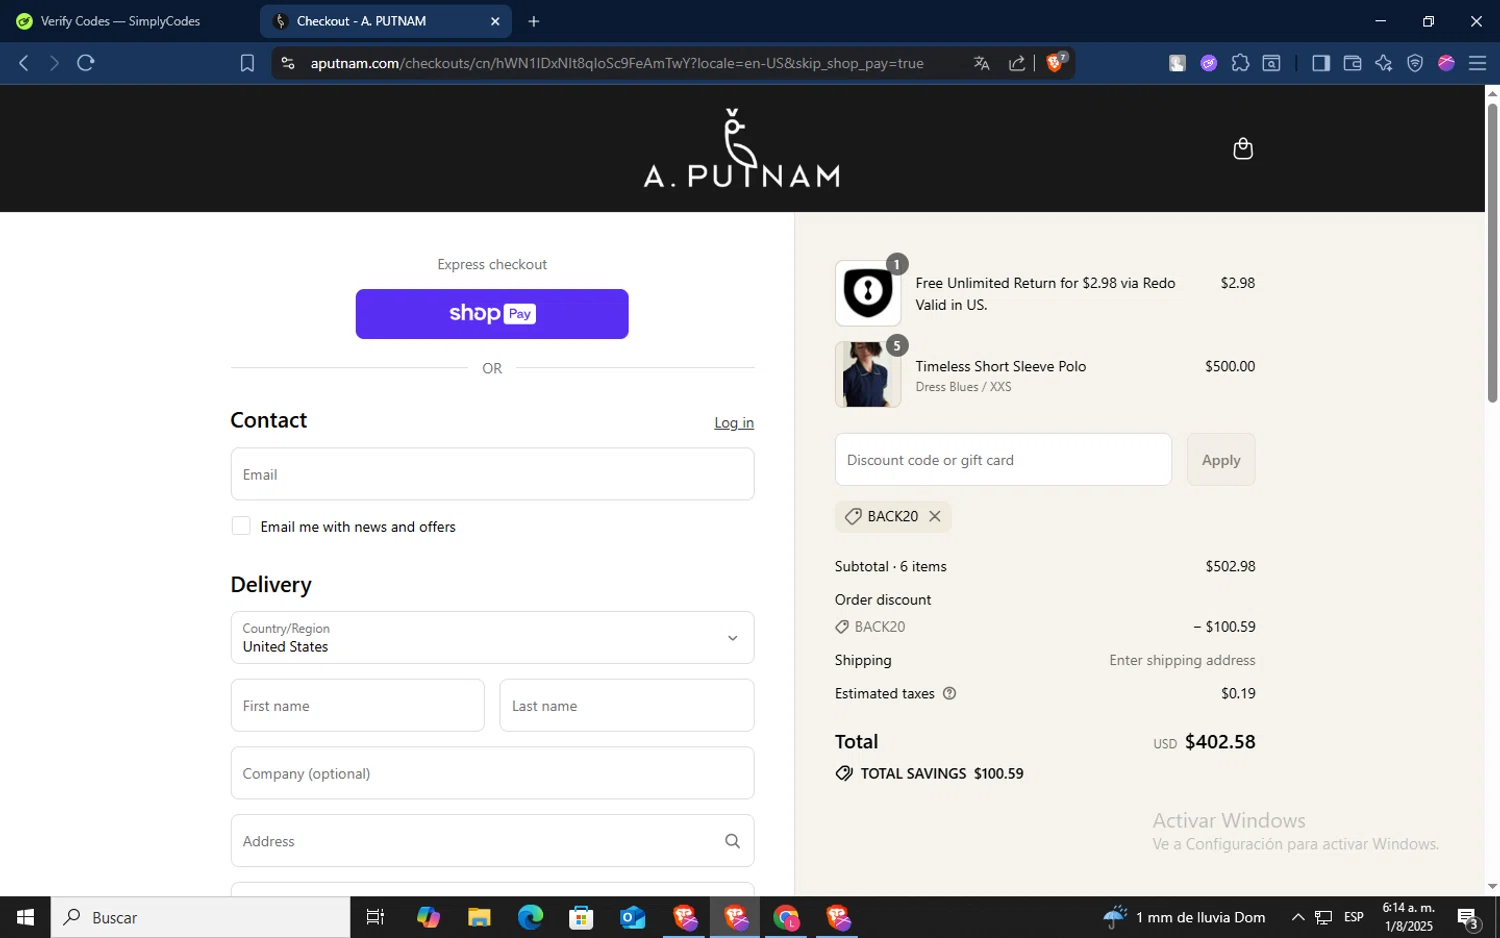1500x938 pixels.
Task: Open the clock and date in taskbar
Action: tap(1408, 917)
